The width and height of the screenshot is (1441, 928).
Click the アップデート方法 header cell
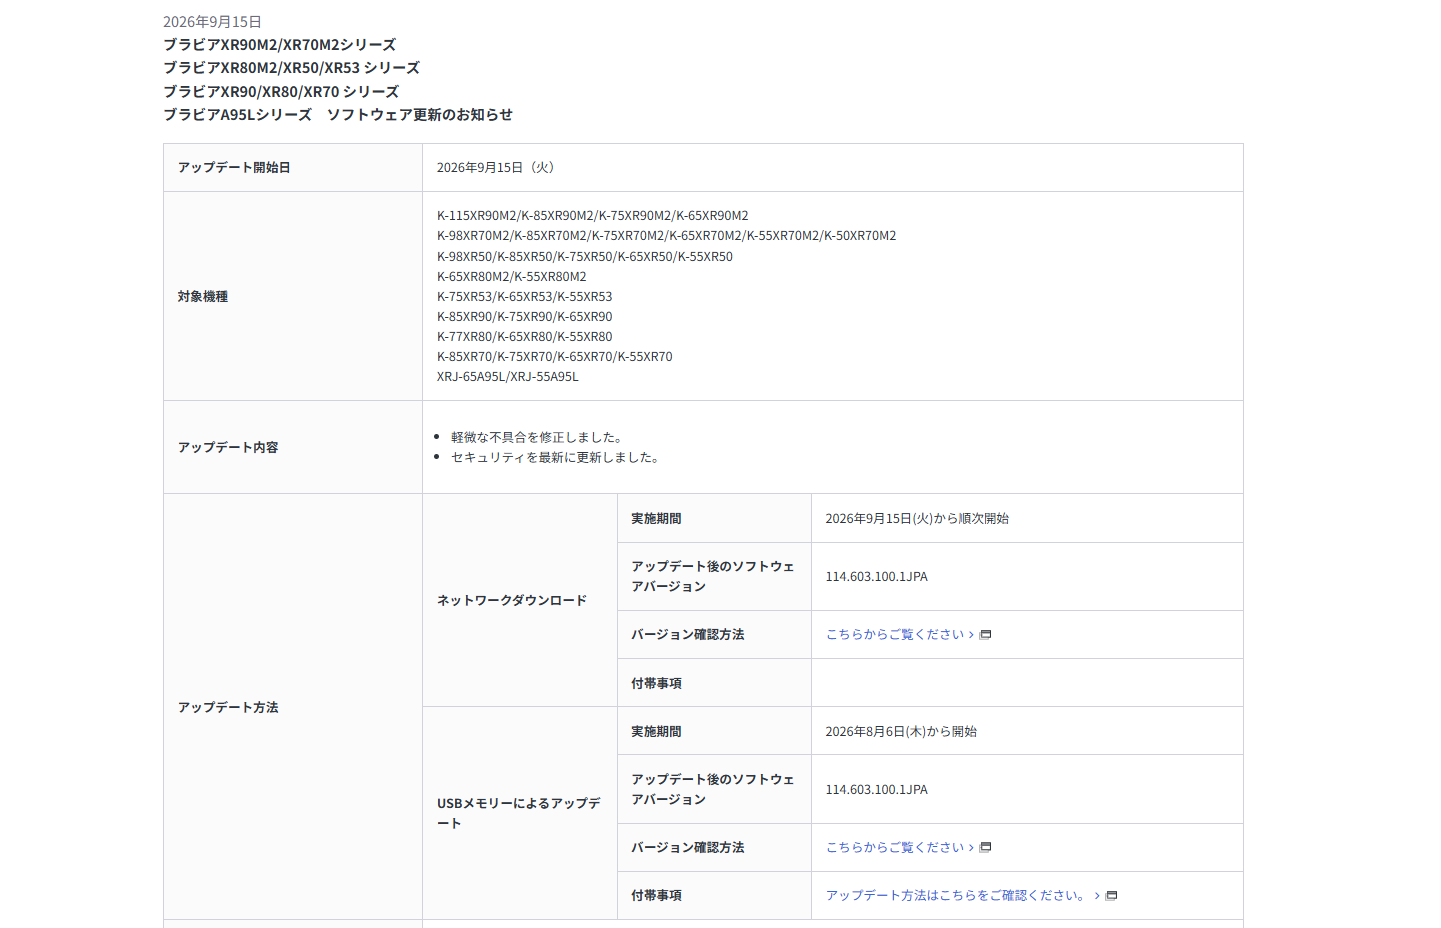pos(293,707)
